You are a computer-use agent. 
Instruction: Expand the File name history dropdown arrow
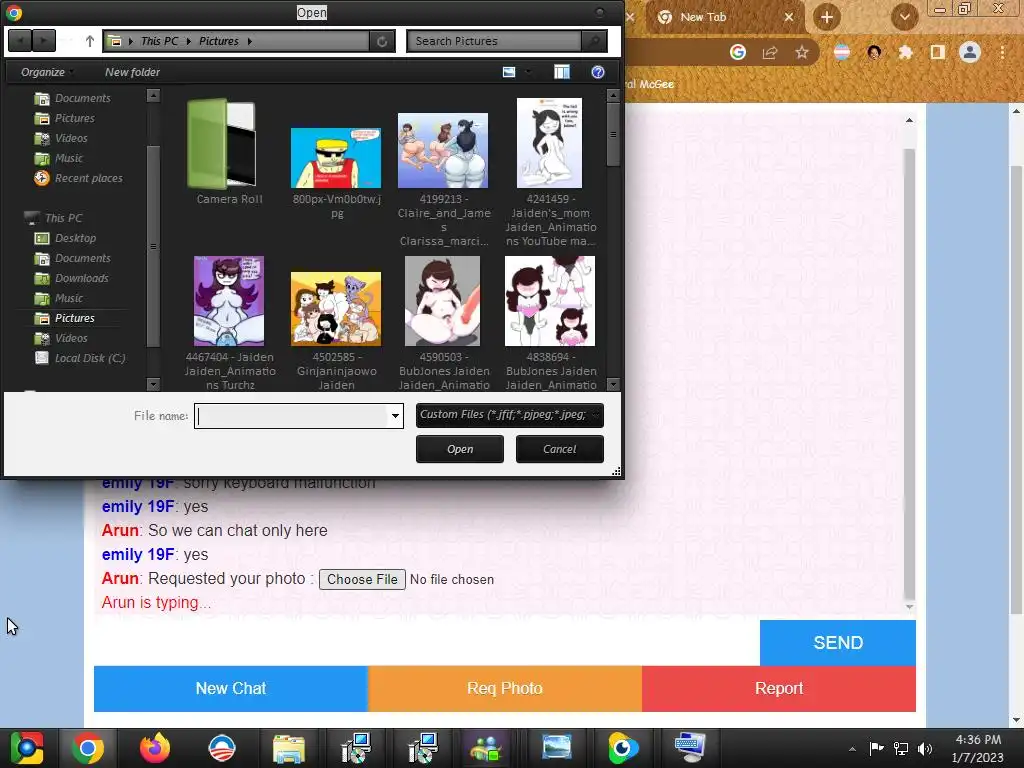(x=395, y=415)
